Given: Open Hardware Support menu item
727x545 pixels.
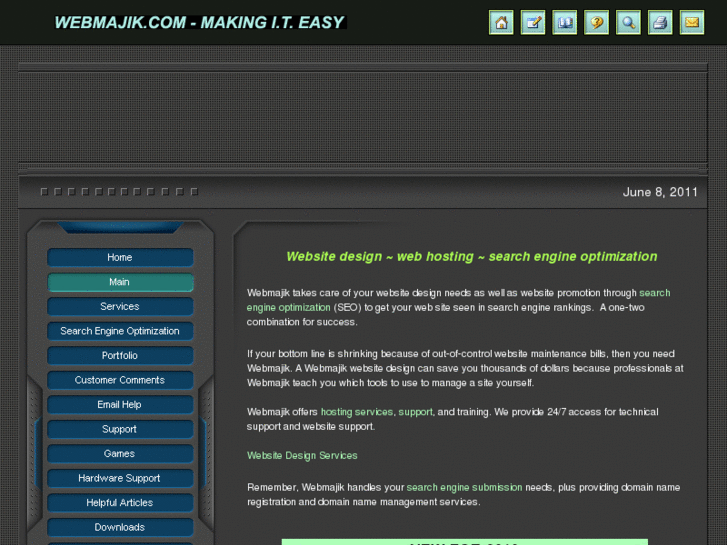Looking at the screenshot, I should click(120, 478).
